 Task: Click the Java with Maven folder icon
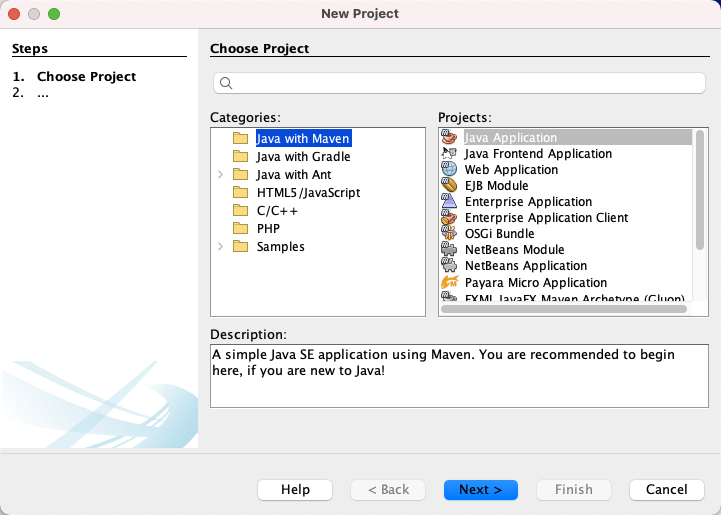coord(240,138)
